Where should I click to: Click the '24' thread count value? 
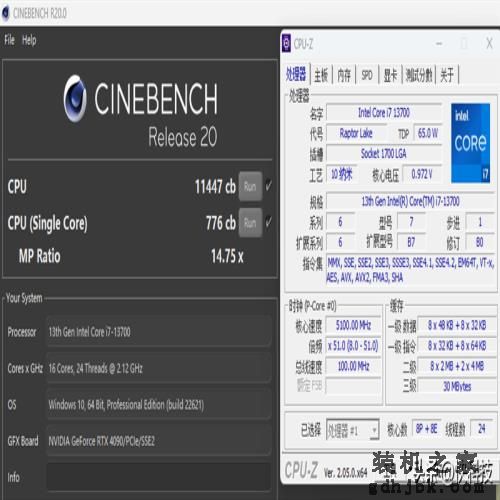click(482, 428)
